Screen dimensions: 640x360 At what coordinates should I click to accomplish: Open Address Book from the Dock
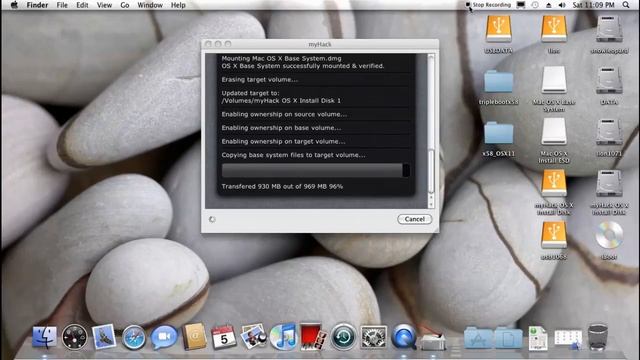194,337
